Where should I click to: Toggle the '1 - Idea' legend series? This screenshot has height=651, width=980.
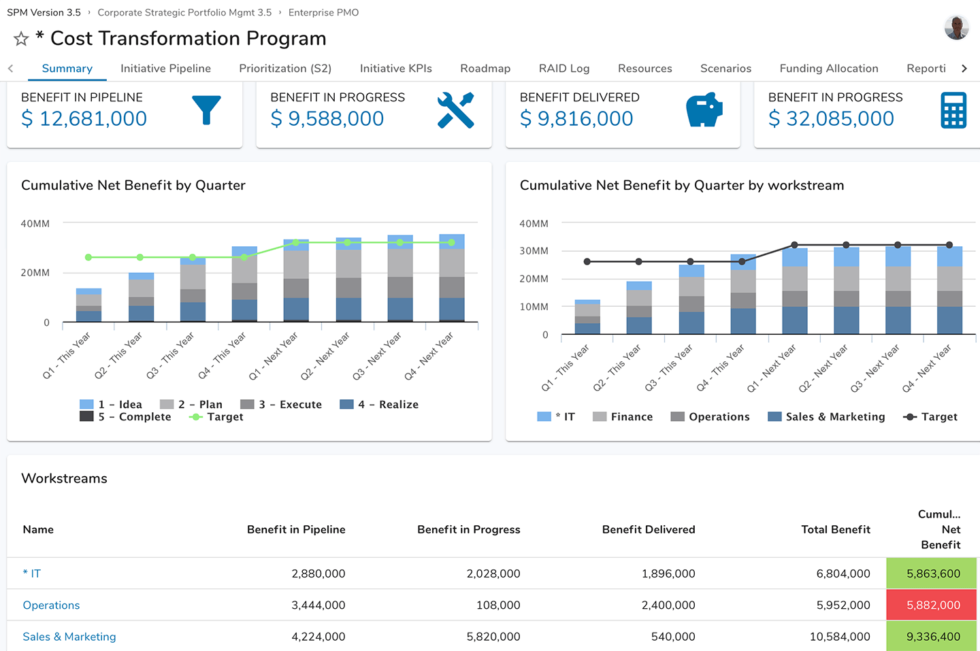pos(111,405)
